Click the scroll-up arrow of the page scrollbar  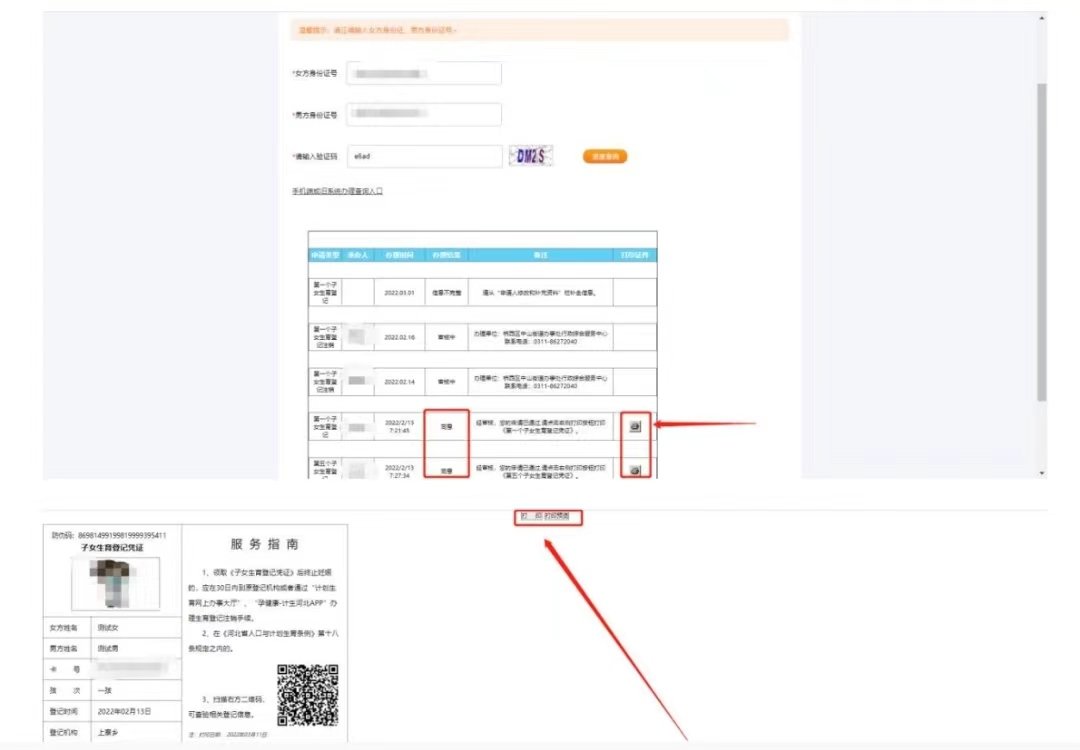tap(1041, 18)
